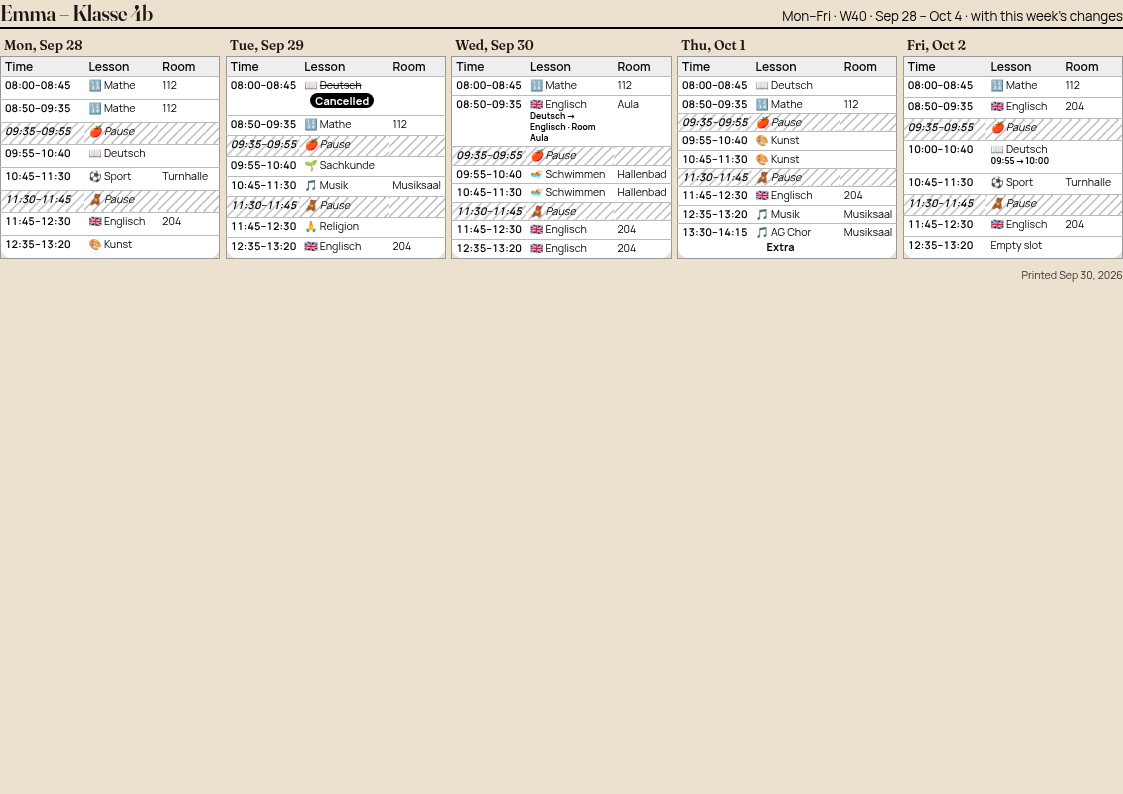Click "Turnhalle" in Monday's Sport row

[185, 176]
